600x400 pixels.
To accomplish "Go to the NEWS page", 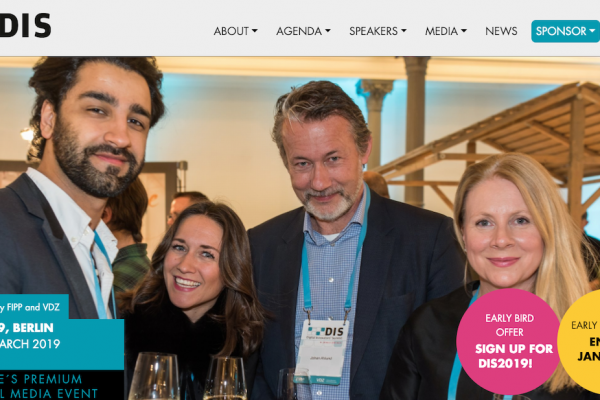I will tap(501, 31).
